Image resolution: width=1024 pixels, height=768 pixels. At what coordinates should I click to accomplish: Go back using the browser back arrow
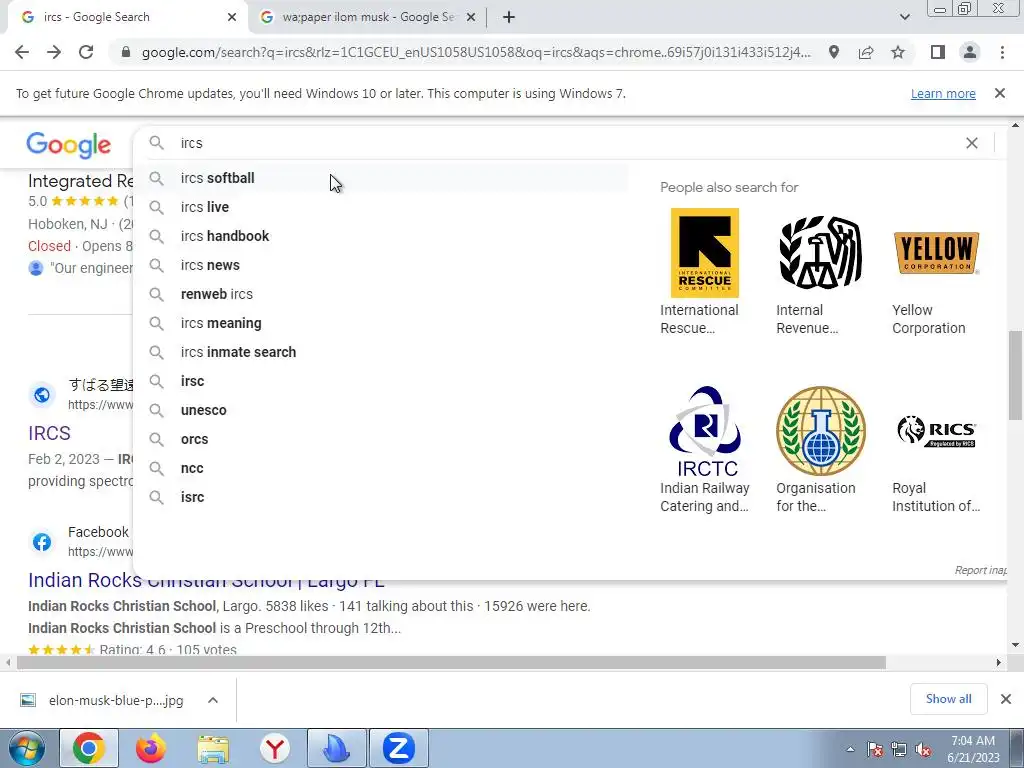(x=22, y=52)
